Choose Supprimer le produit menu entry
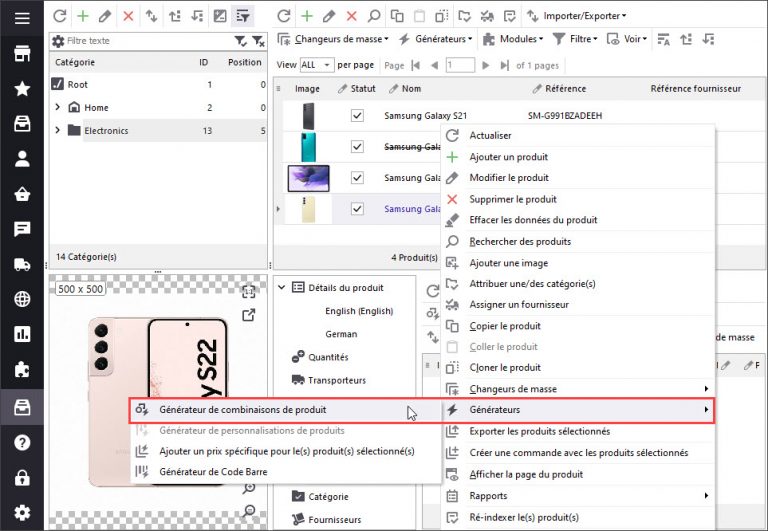This screenshot has height=531, width=768. point(578,199)
